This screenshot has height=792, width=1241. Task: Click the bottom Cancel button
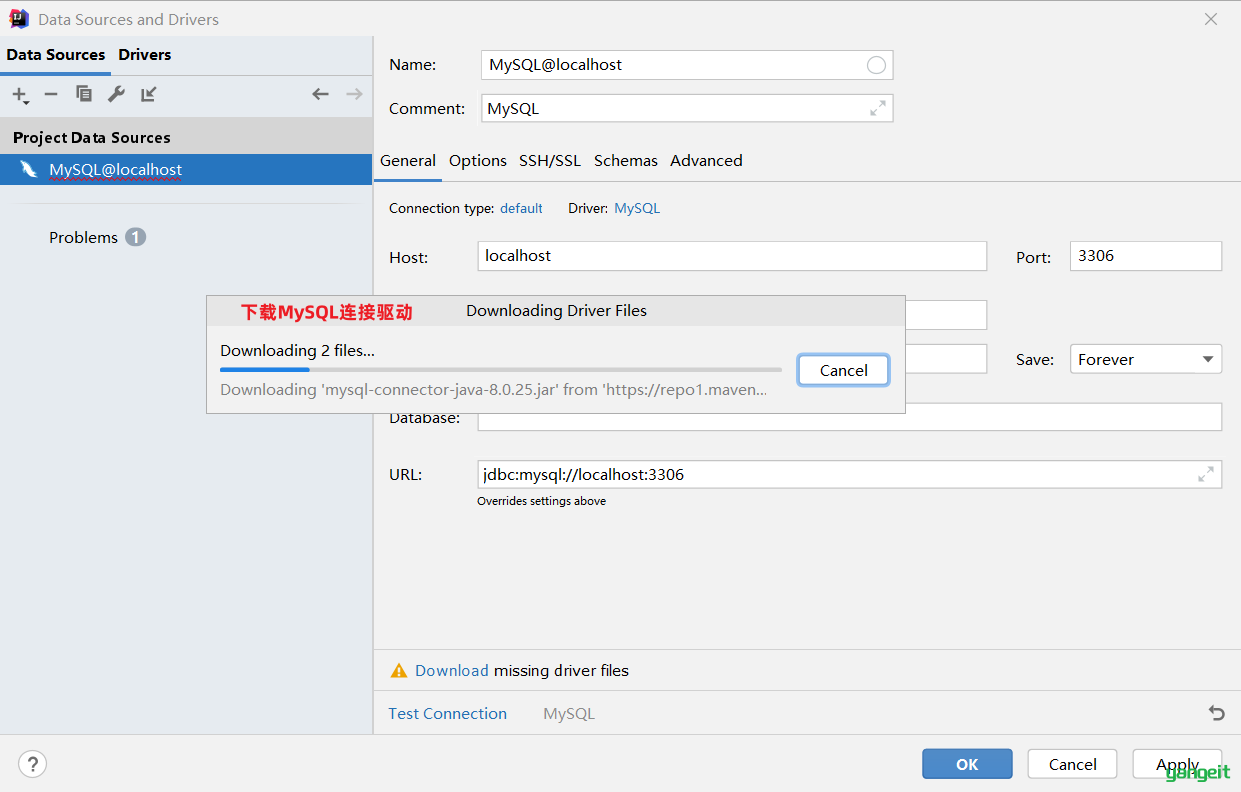(x=1072, y=764)
